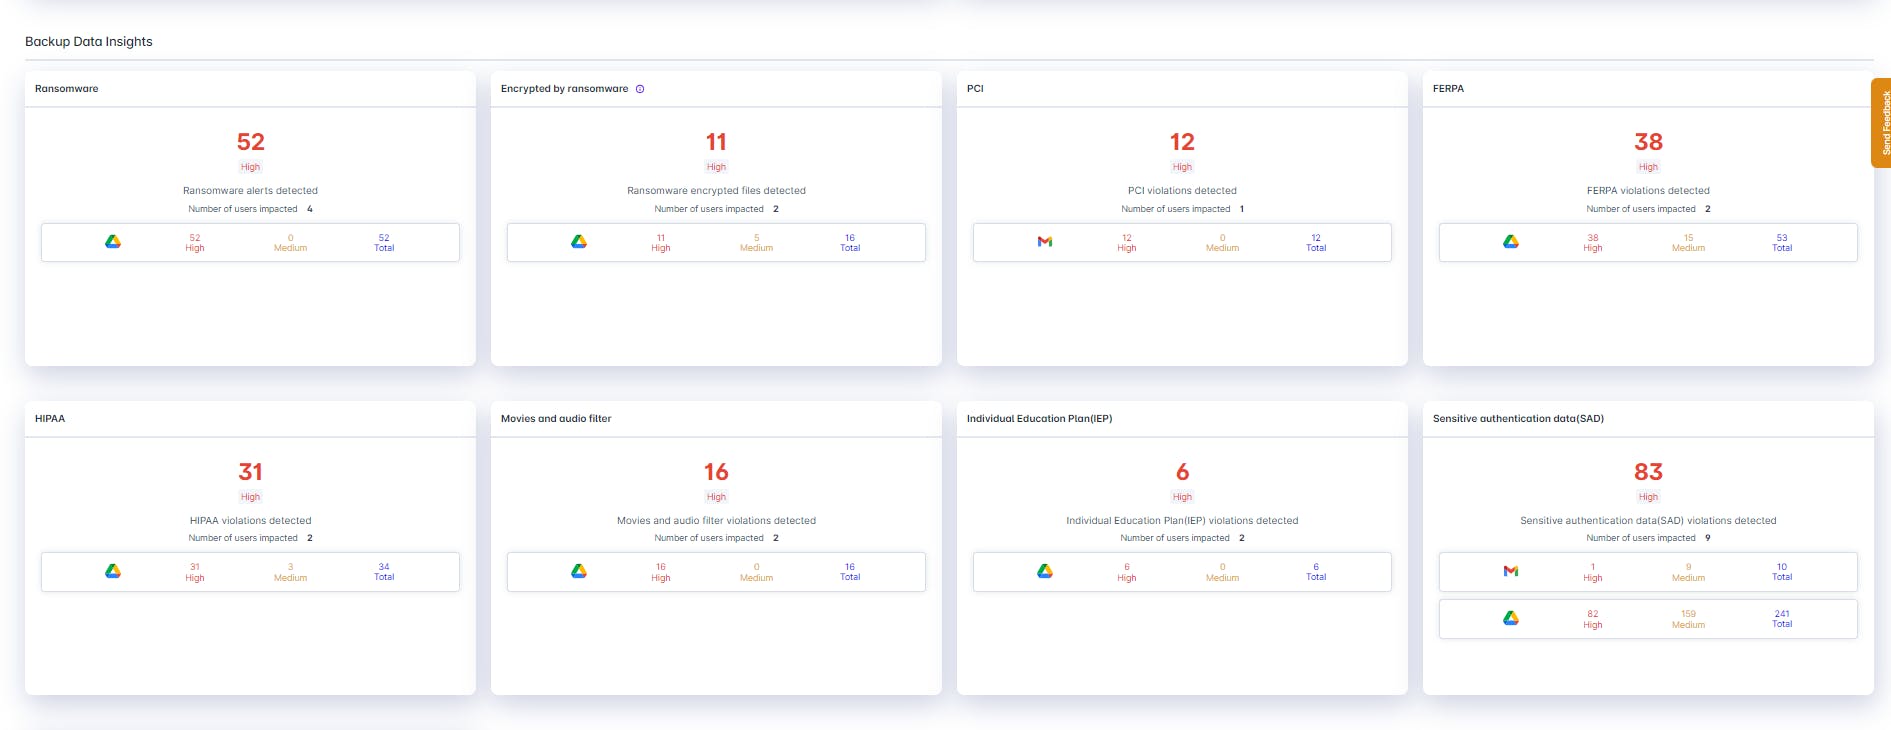Click the Ransomware card title

(x=67, y=89)
